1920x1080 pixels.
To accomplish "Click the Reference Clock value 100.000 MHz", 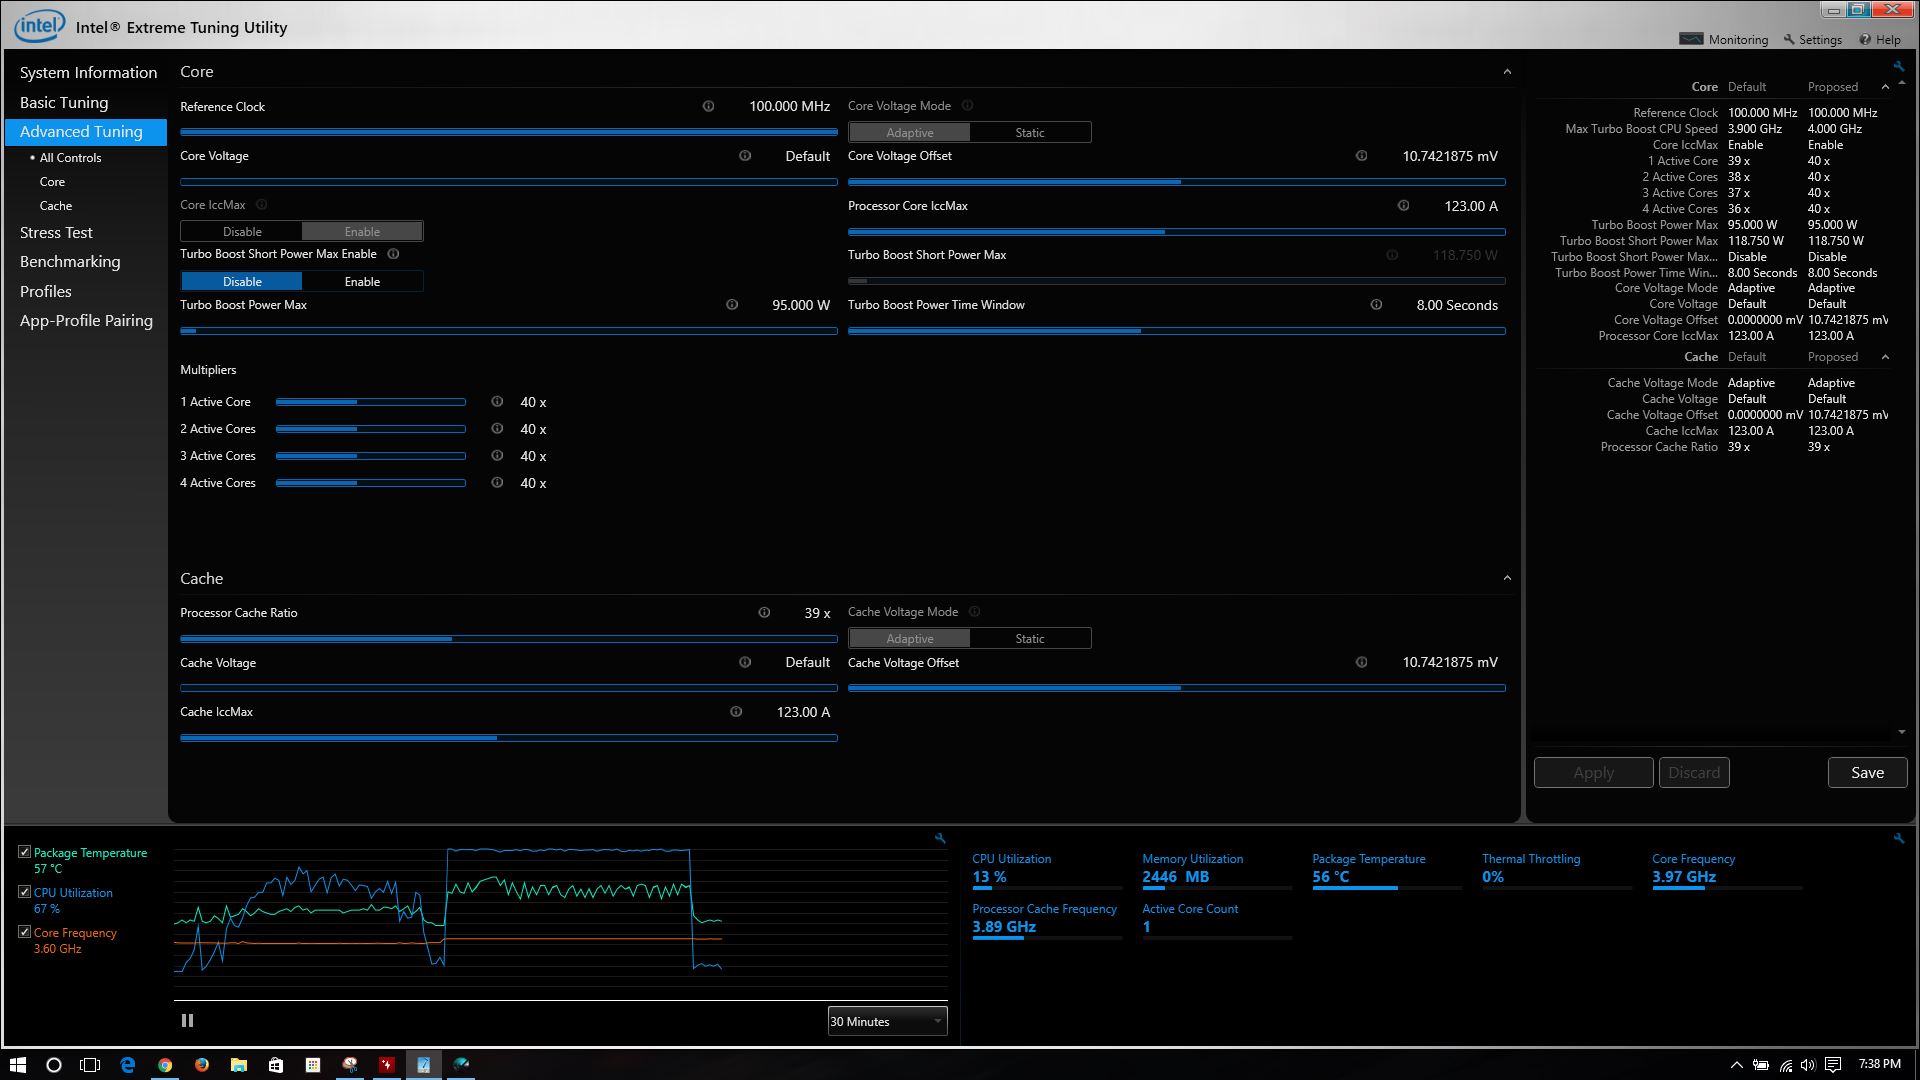I will coord(789,106).
